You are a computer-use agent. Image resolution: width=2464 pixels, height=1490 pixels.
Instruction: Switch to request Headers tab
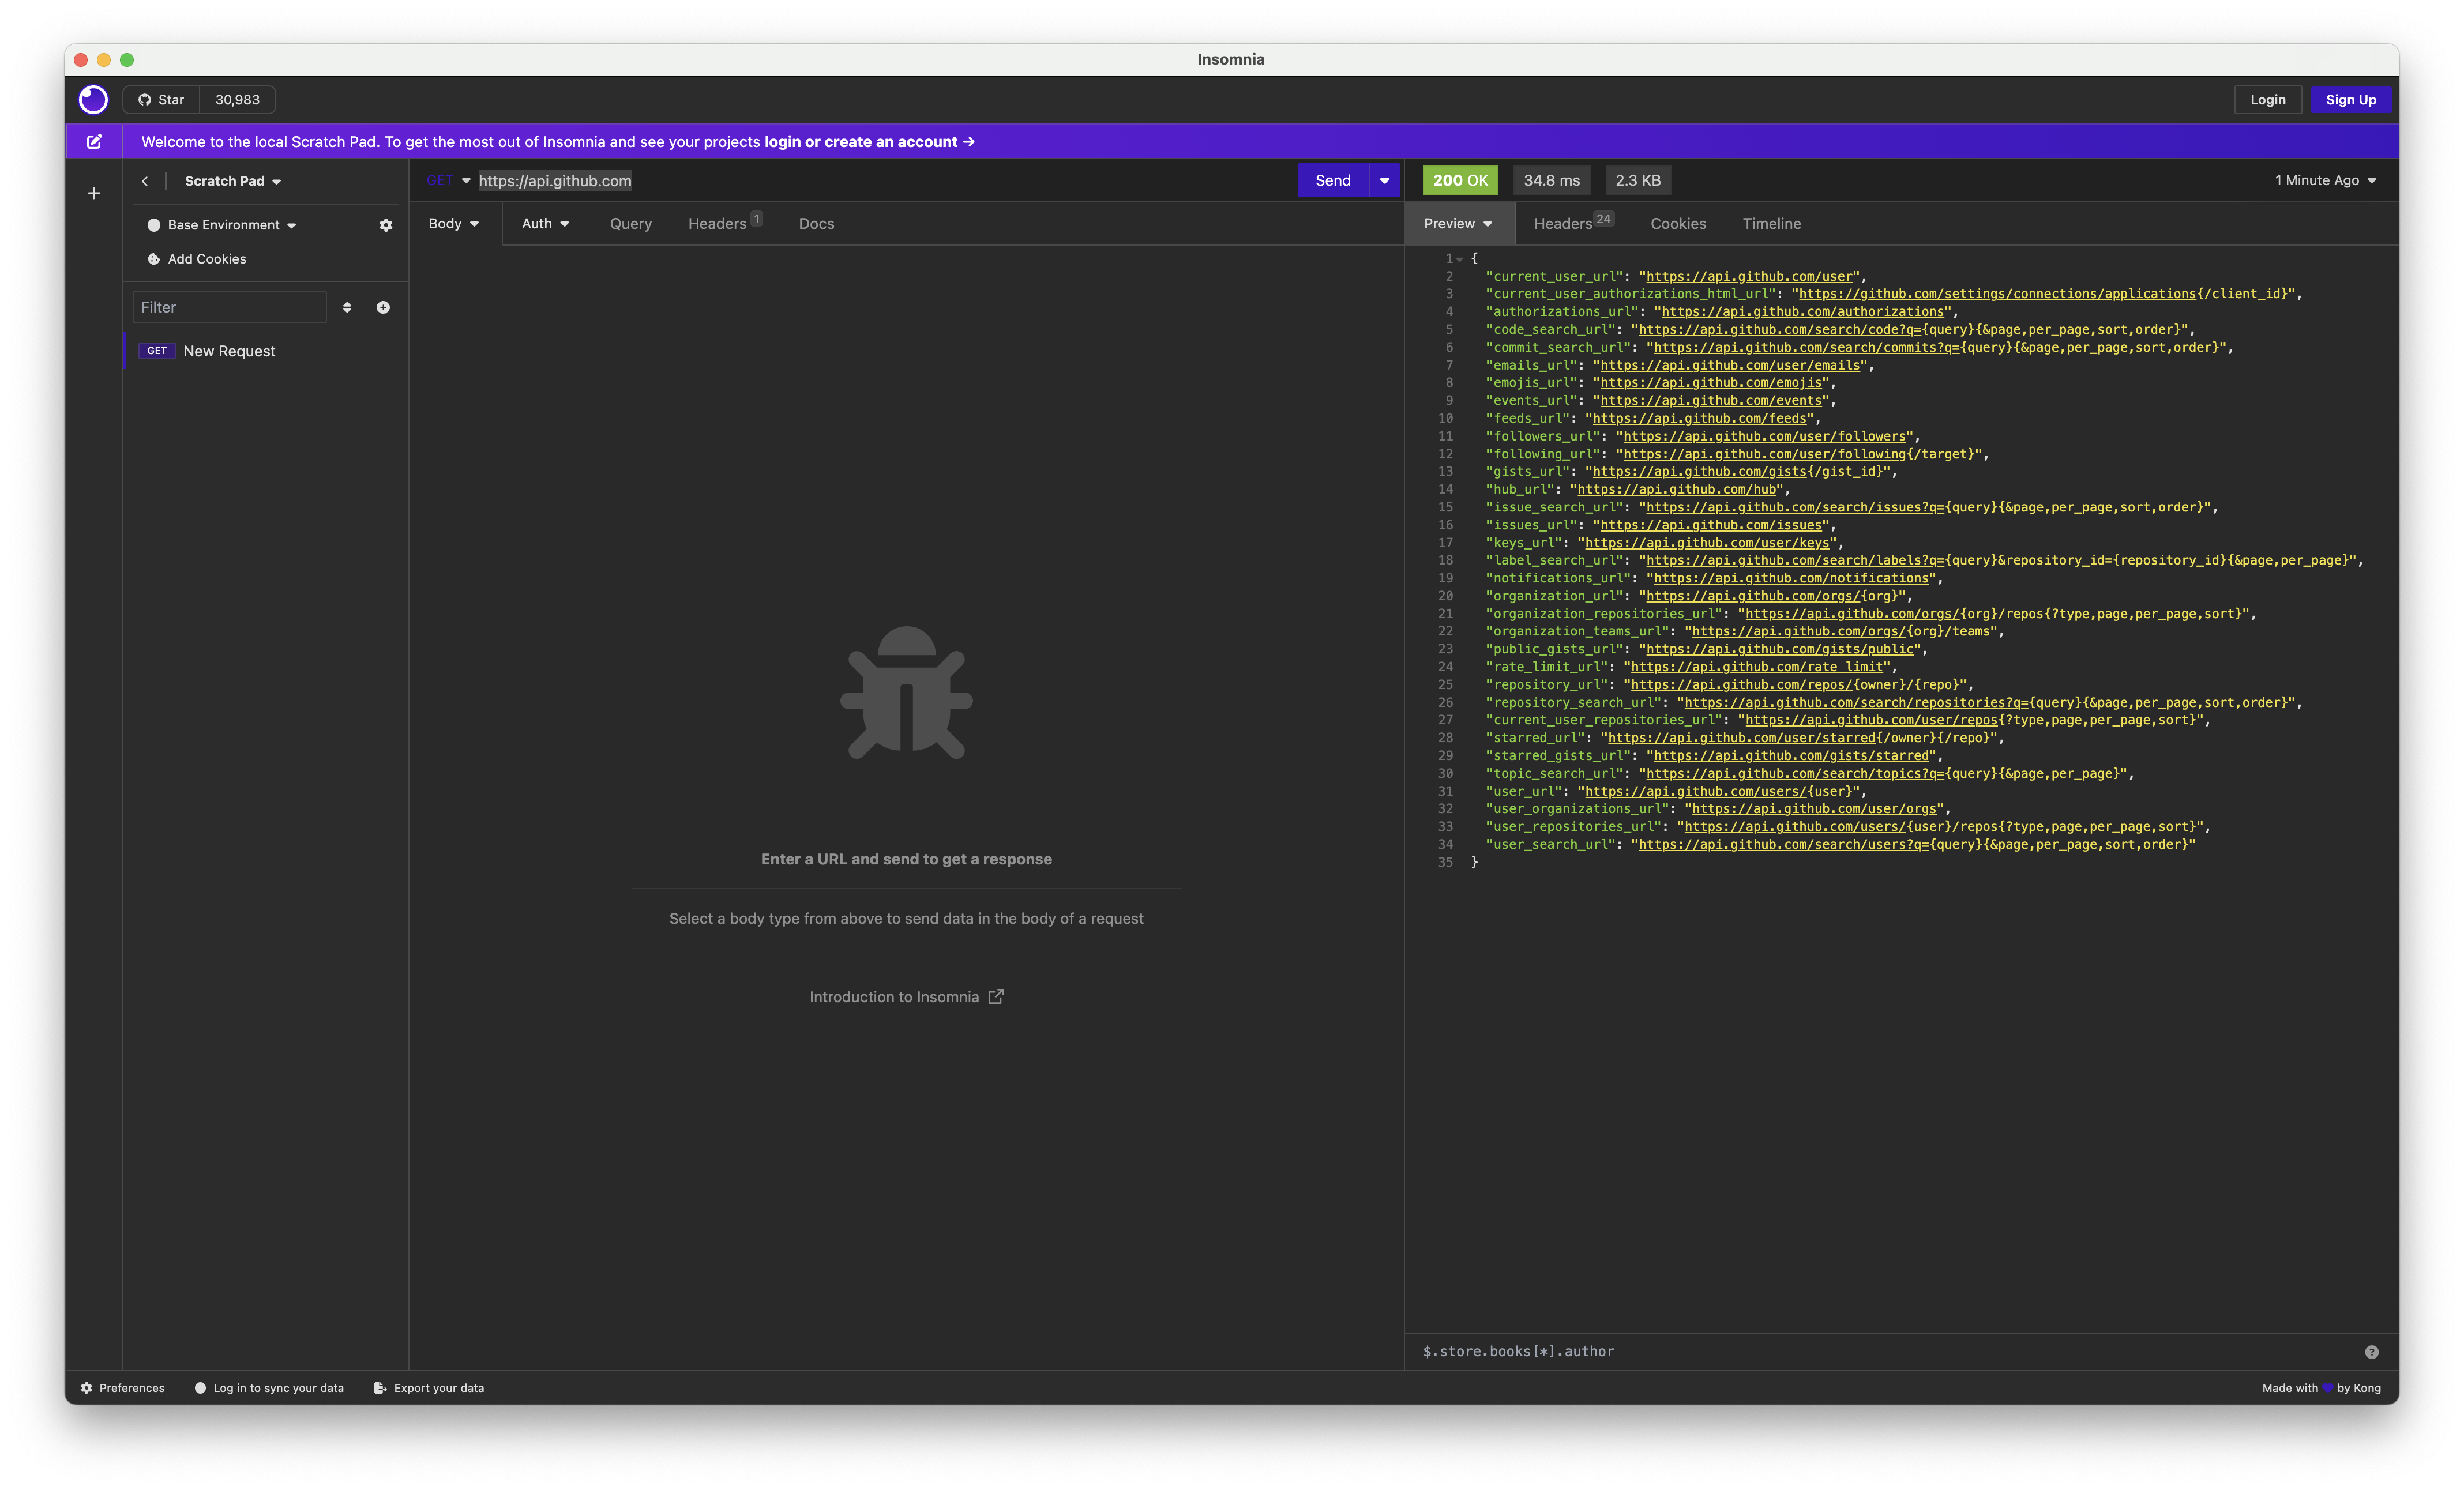tap(725, 224)
